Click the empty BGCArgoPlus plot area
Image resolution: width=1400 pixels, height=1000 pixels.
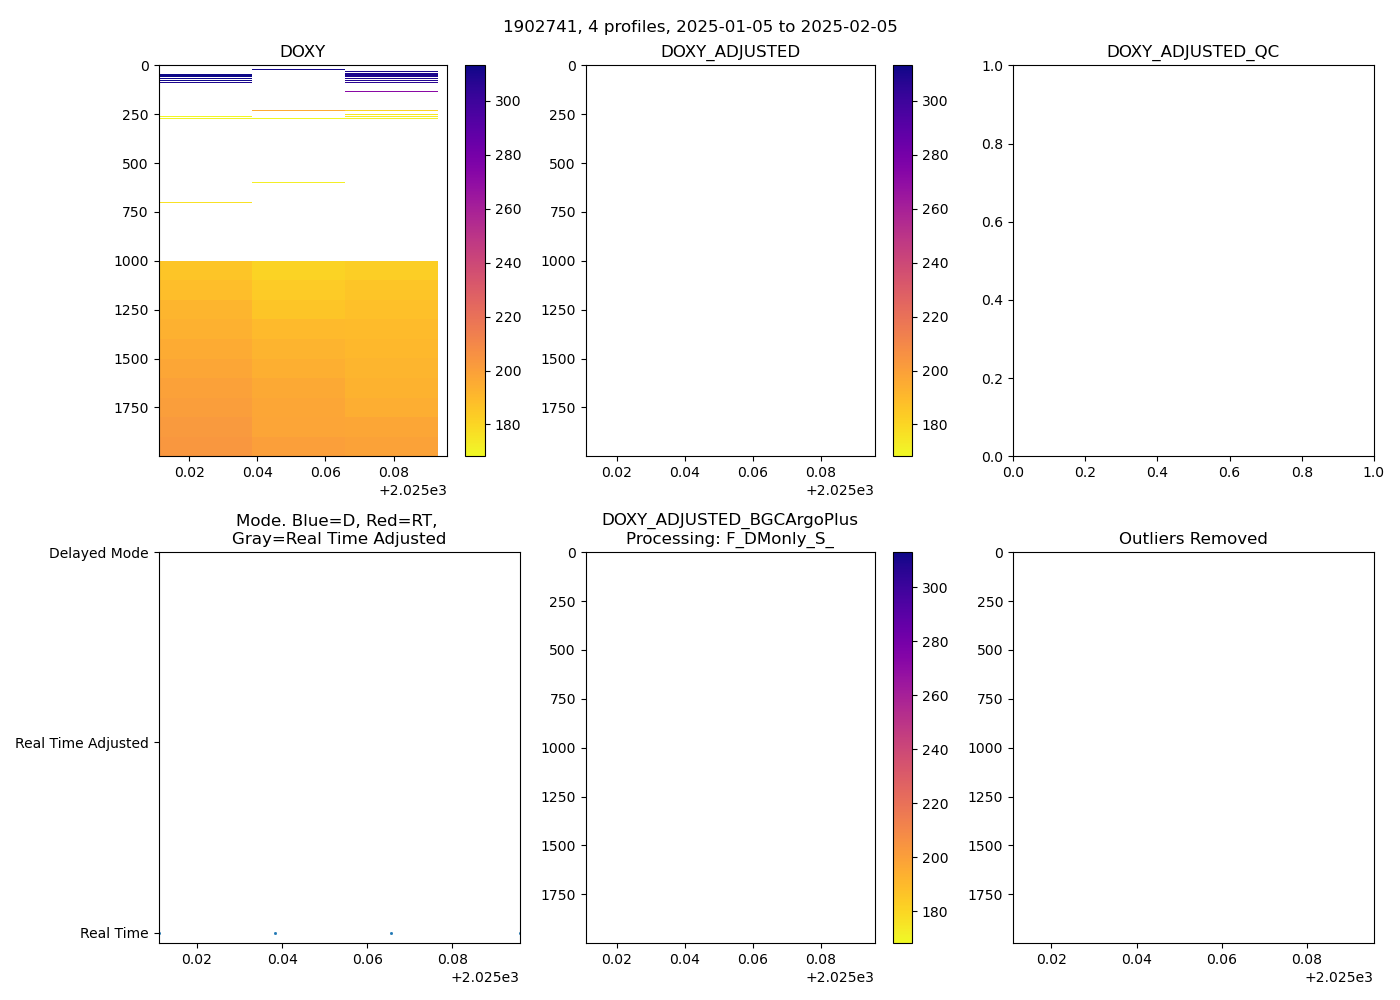click(730, 747)
